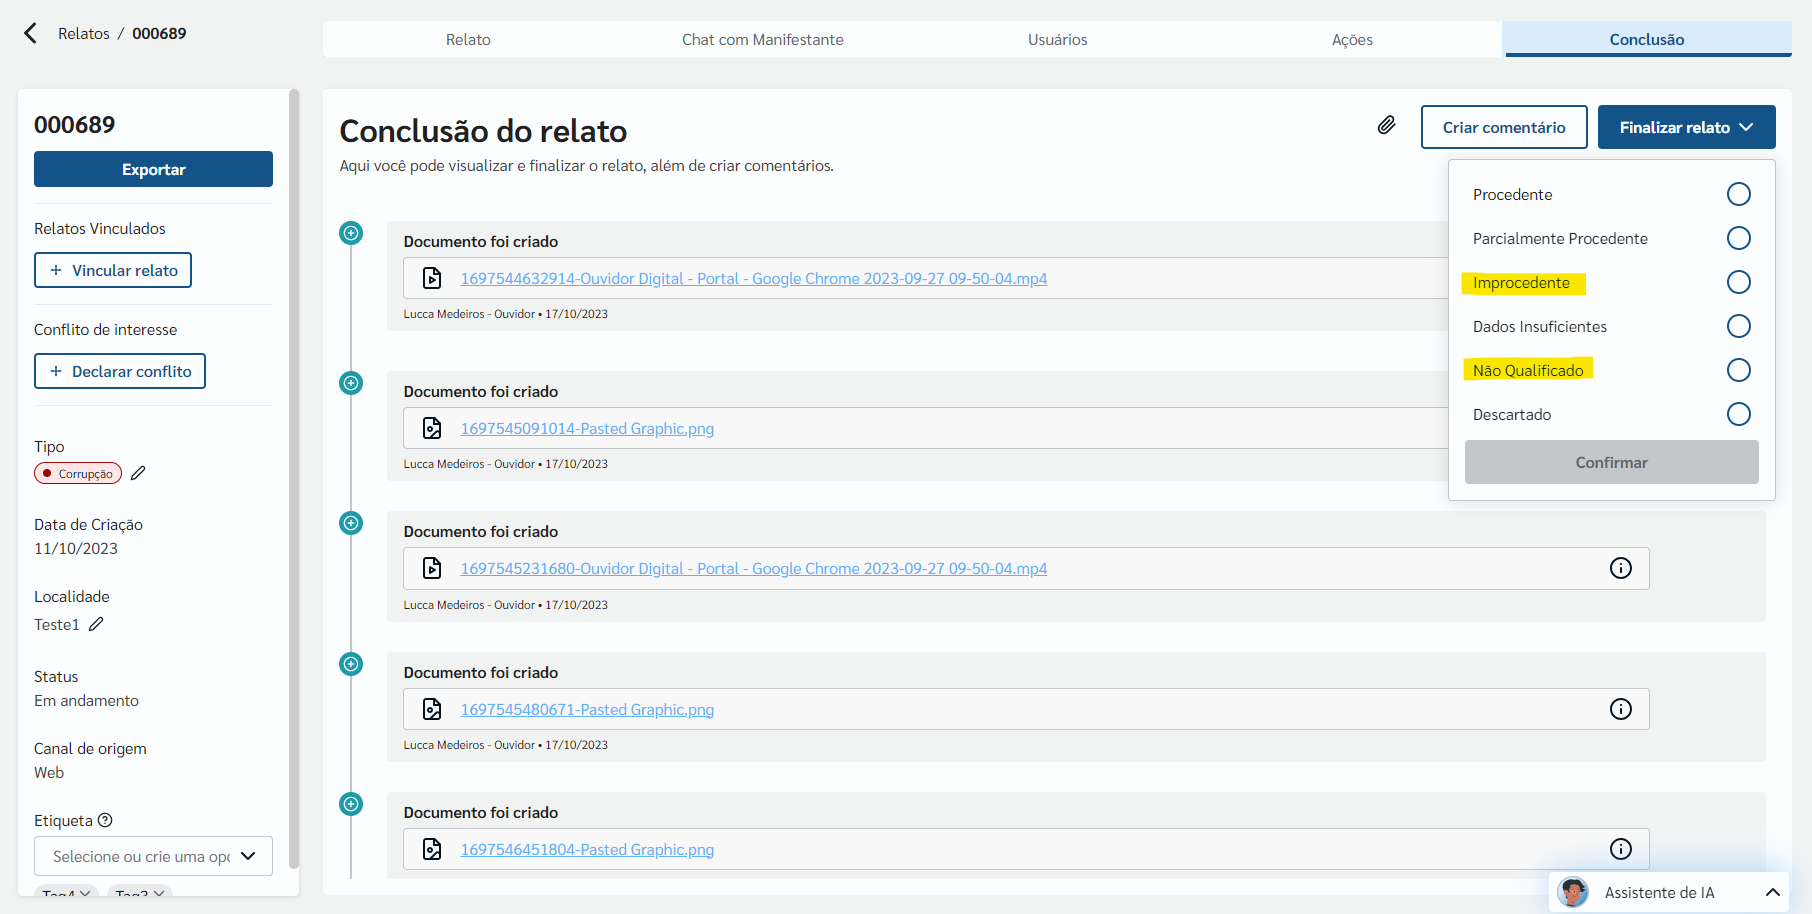Open 1697545091014-Pasted Graphic.png link
The image size is (1812, 914).
point(587,428)
